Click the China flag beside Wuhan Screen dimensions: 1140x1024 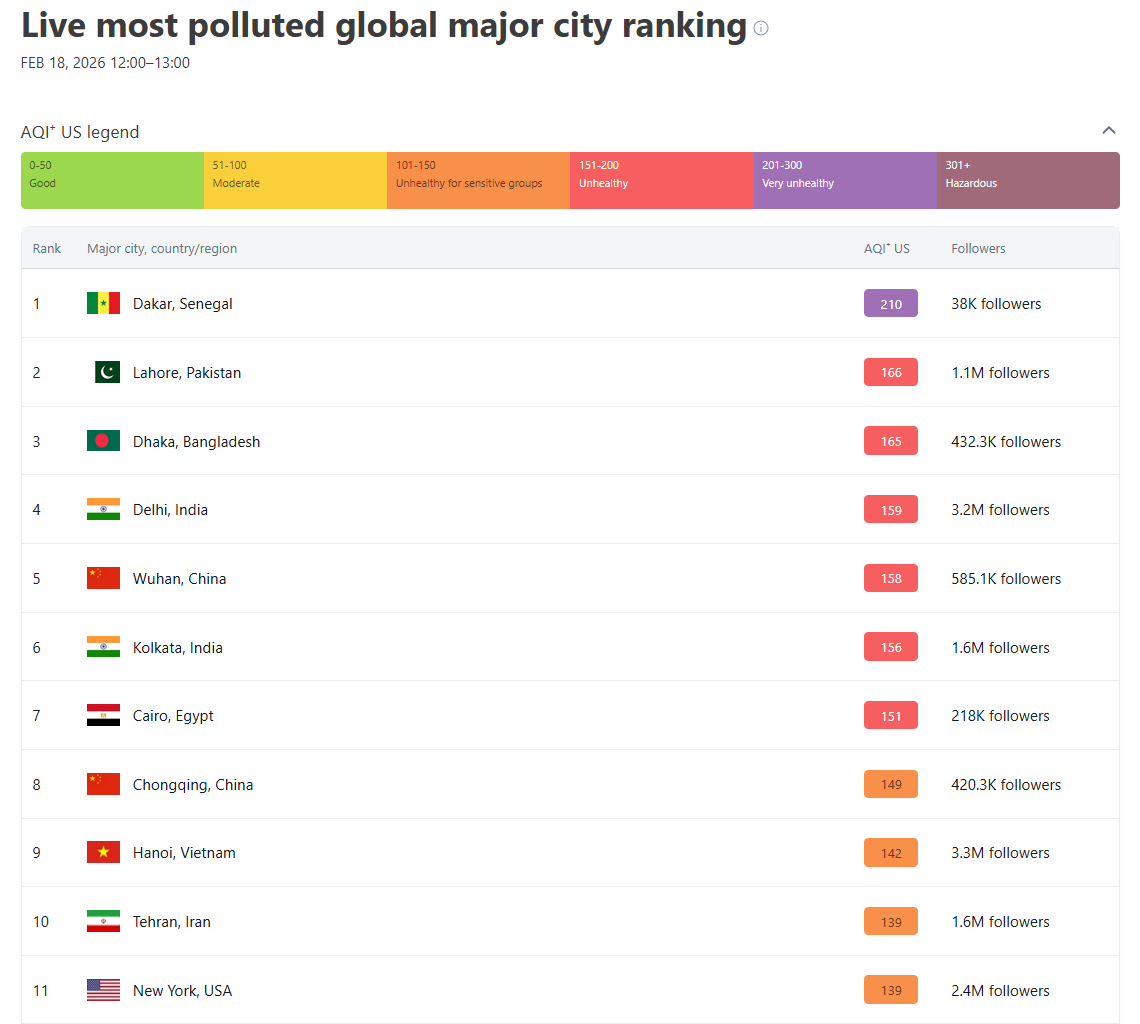[x=103, y=578]
